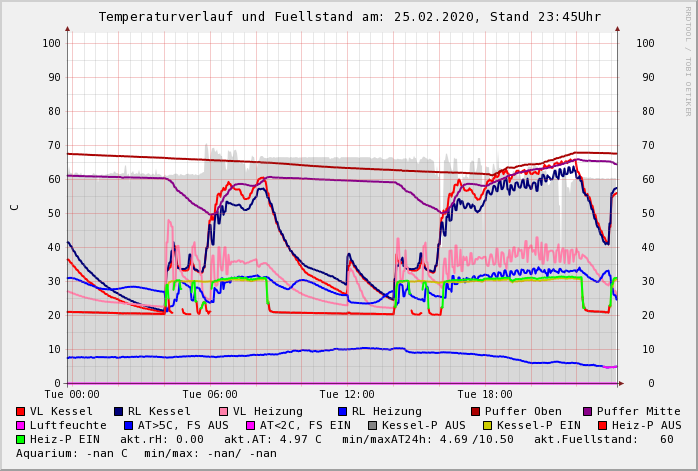Select the dark red Puffer Oben swatch
This screenshot has height=471, width=698.
[x=475, y=411]
